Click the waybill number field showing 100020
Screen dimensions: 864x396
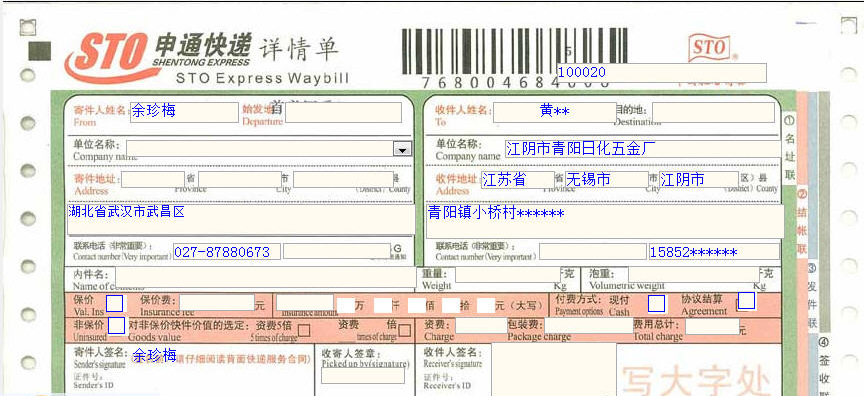[x=661, y=73]
